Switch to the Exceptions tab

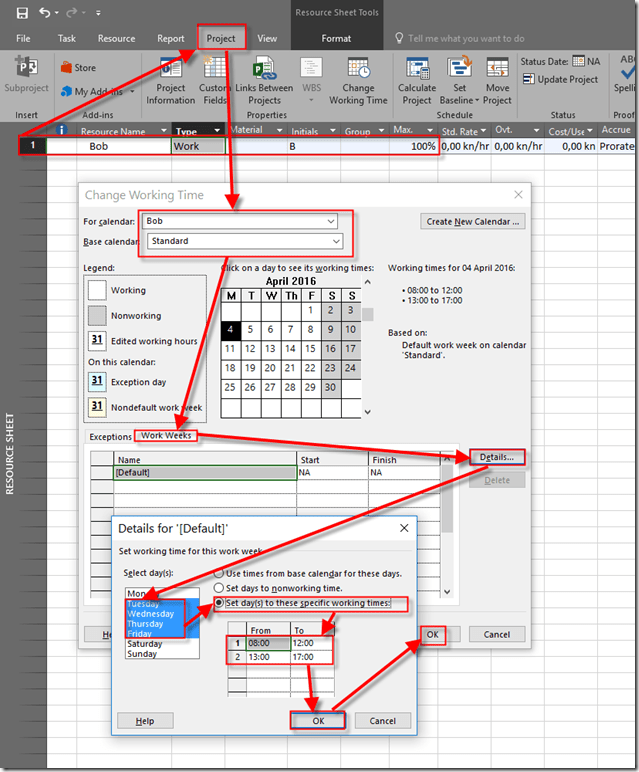click(110, 437)
